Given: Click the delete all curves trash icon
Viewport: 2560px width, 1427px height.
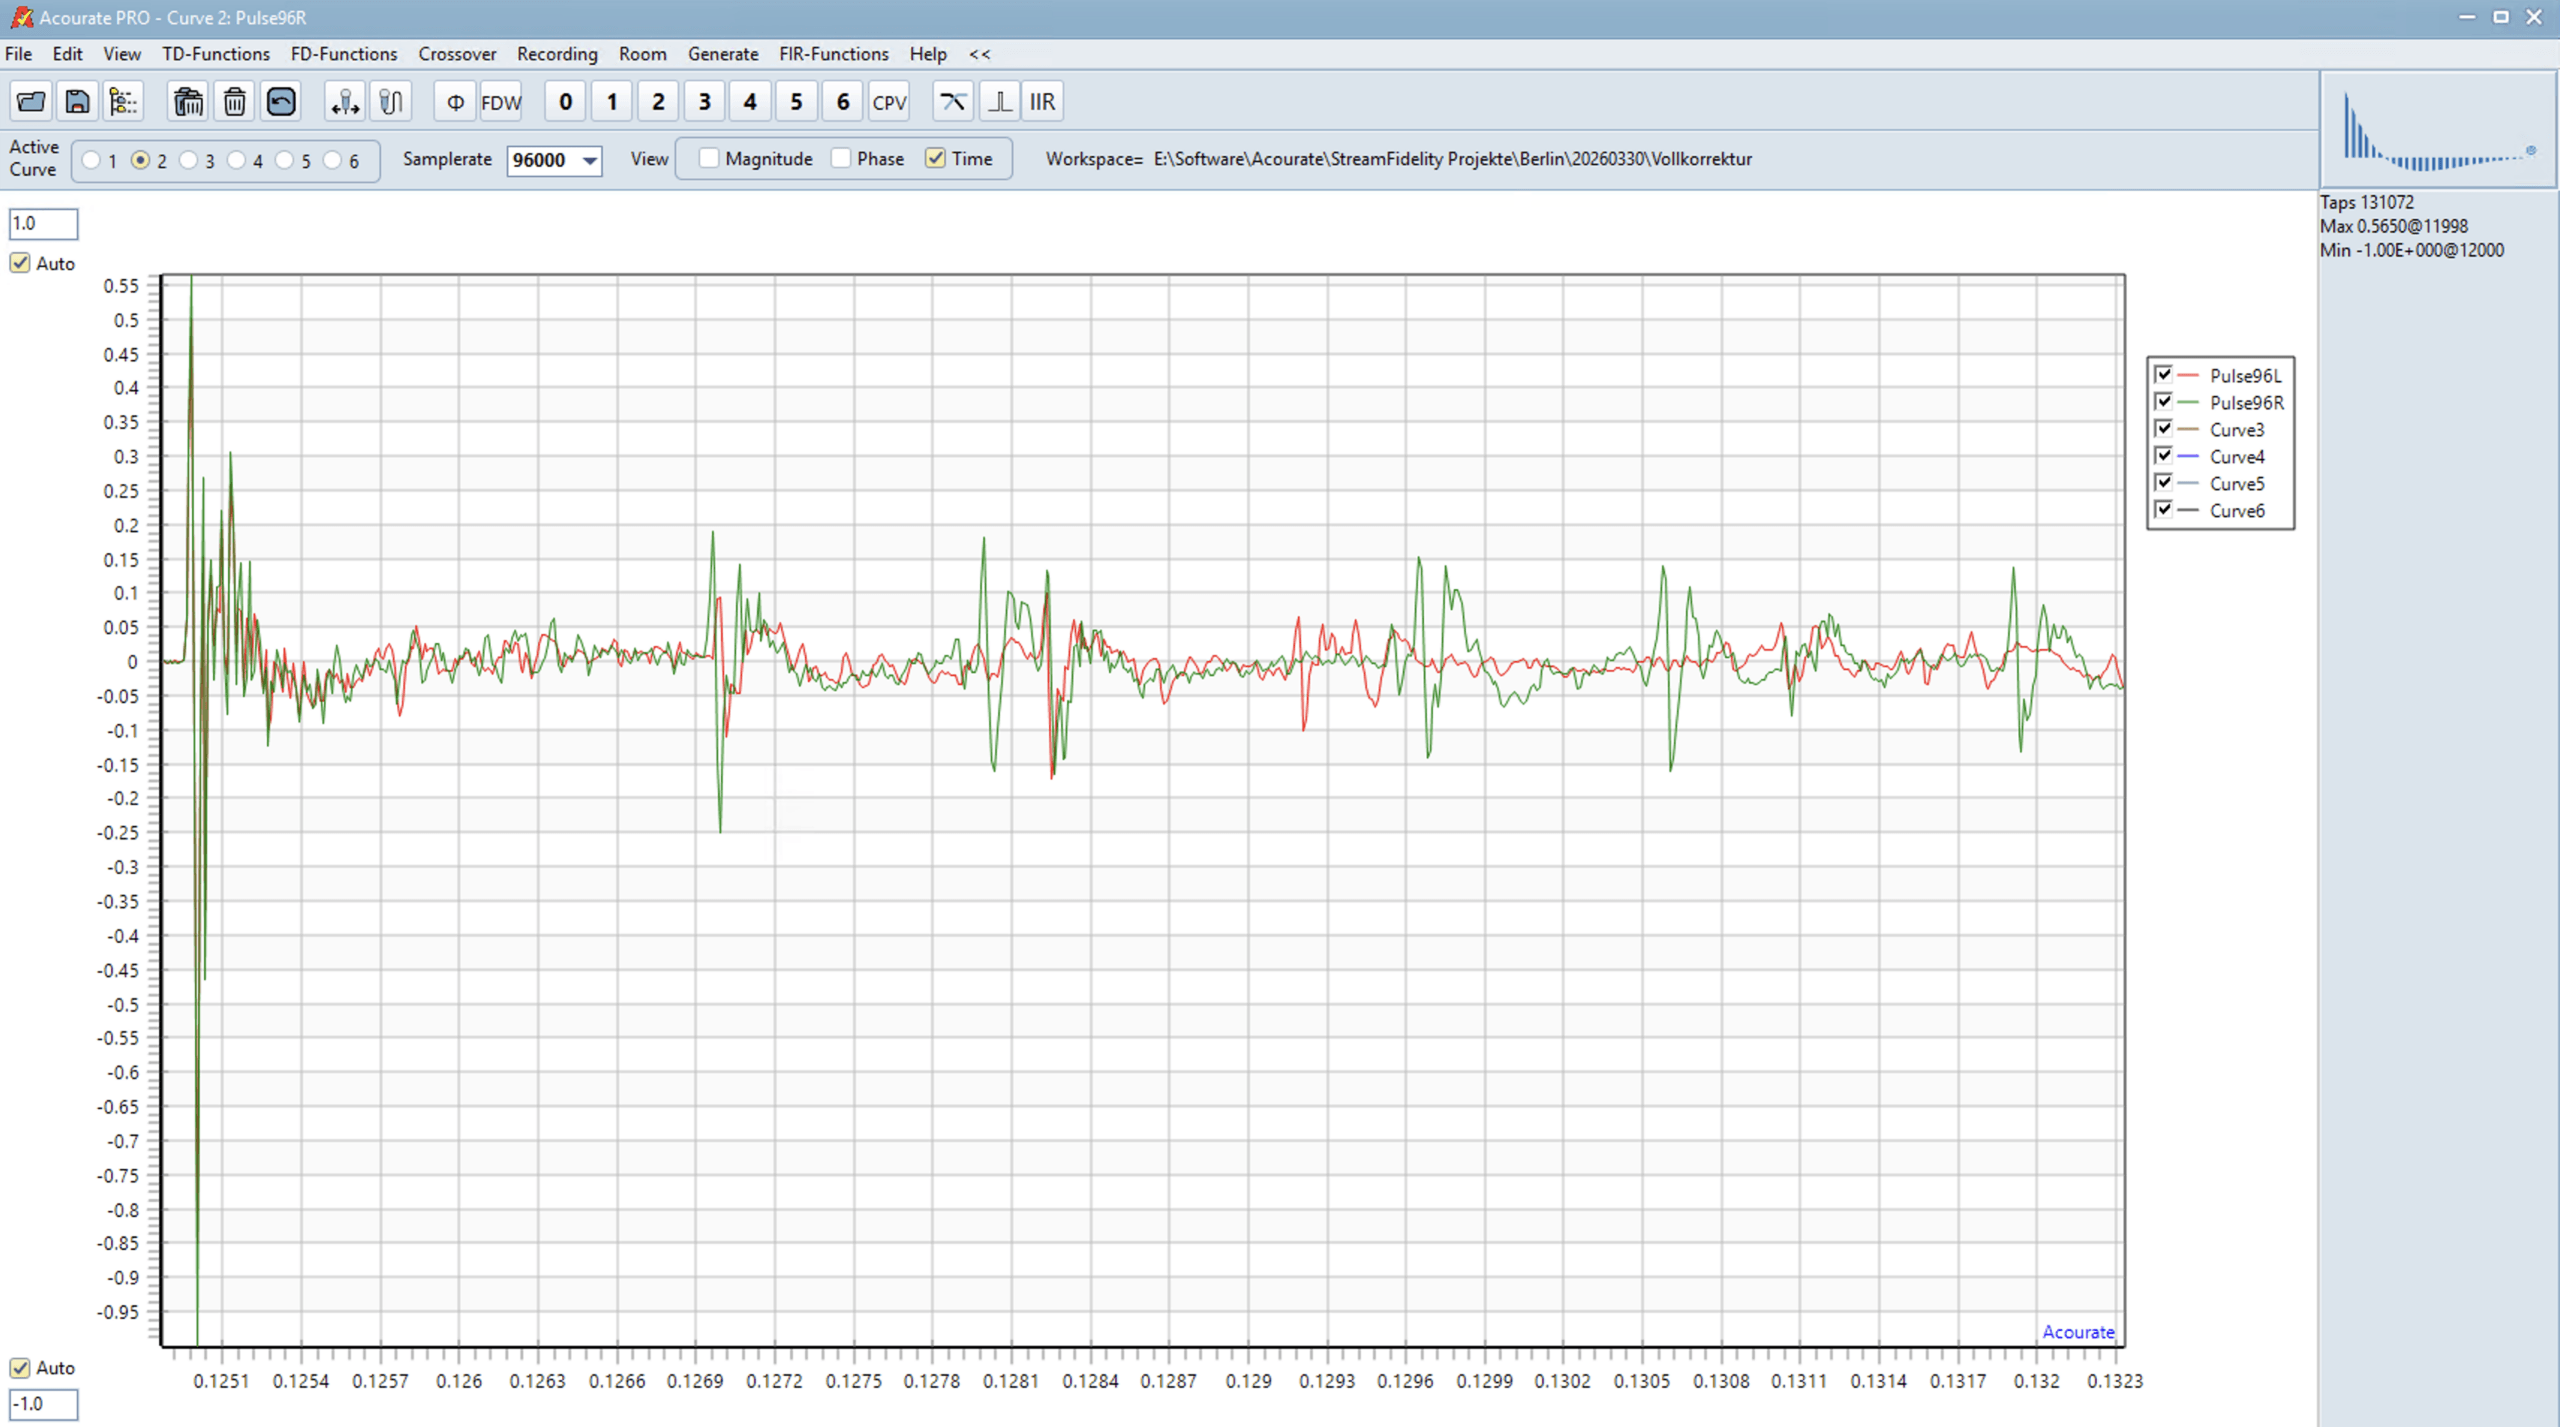Looking at the screenshot, I should (188, 101).
